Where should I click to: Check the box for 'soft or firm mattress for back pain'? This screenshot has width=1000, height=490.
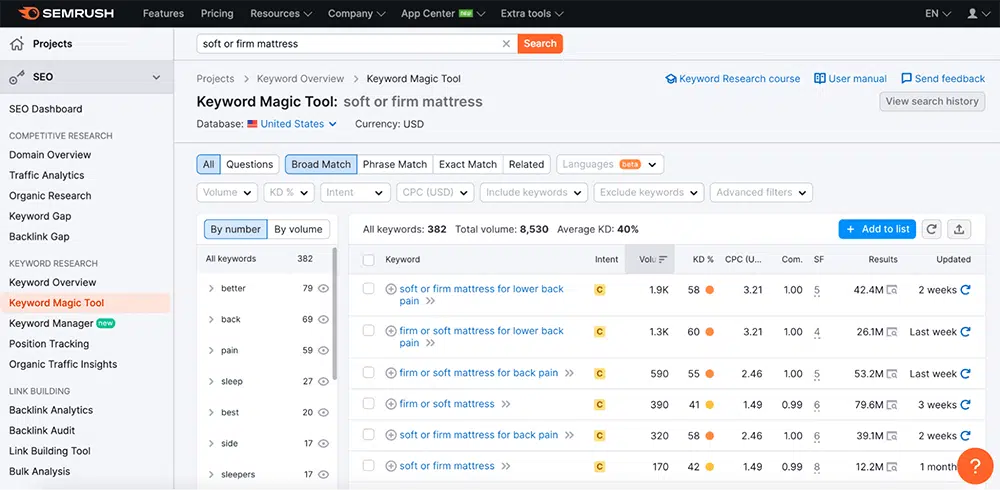368,434
